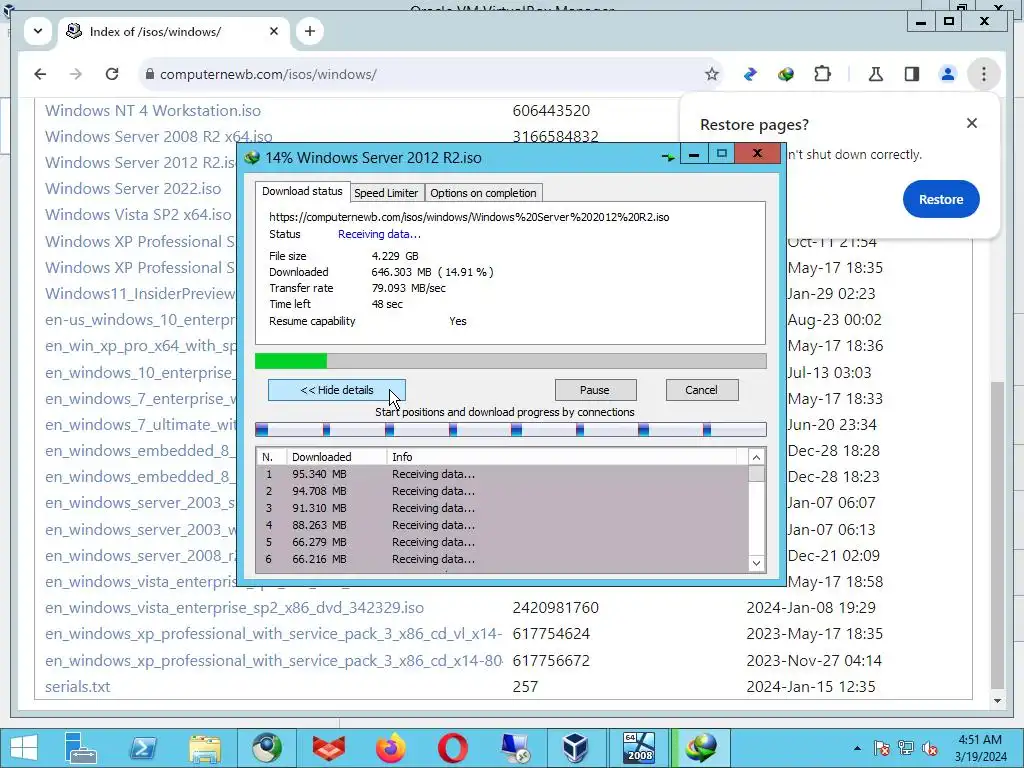This screenshot has height=768, width=1024.
Task: Open Windows Server 2008 R2 x64.iso link
Action: pos(159,136)
